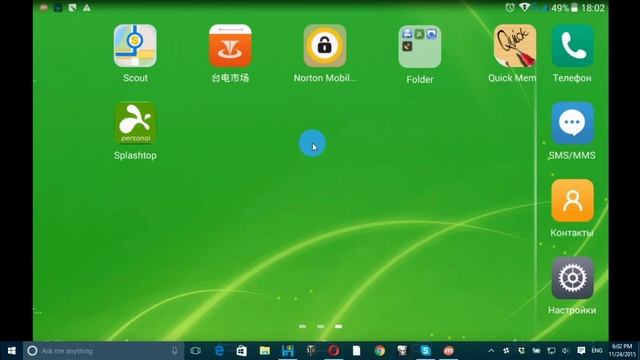Tap the first home screen page indicator

302,326
